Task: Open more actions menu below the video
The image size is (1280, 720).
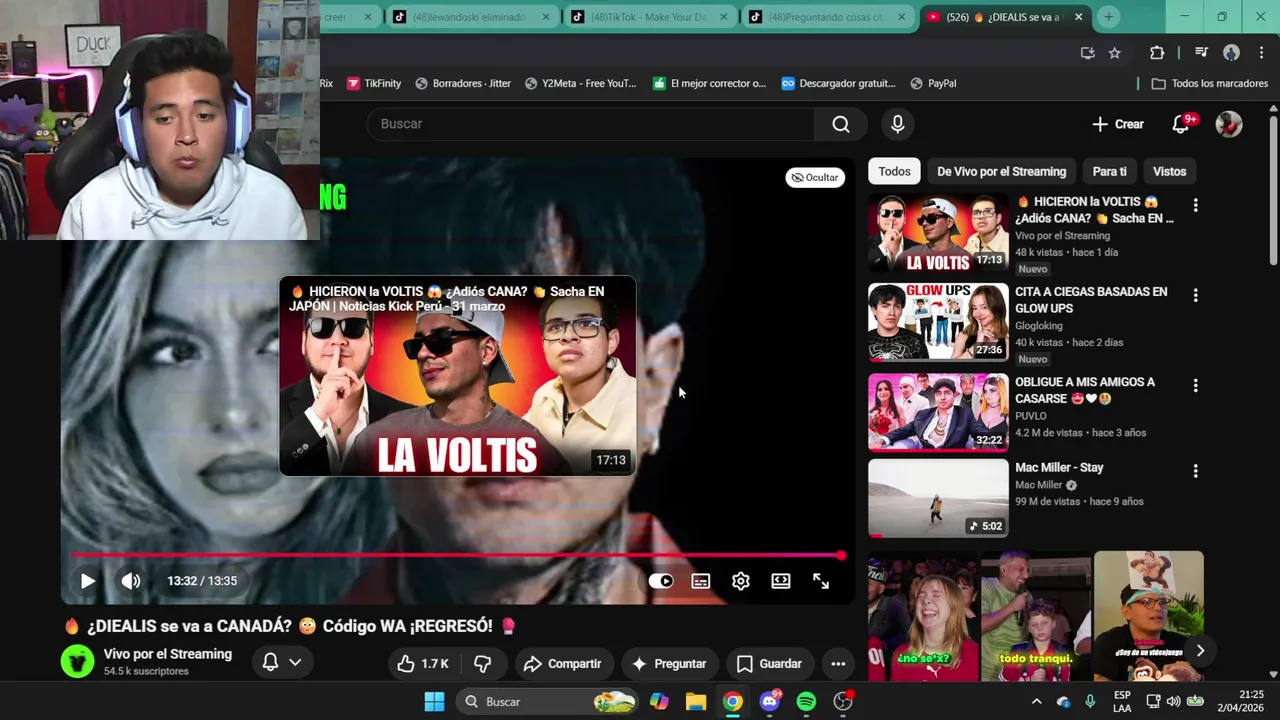Action: coord(838,664)
